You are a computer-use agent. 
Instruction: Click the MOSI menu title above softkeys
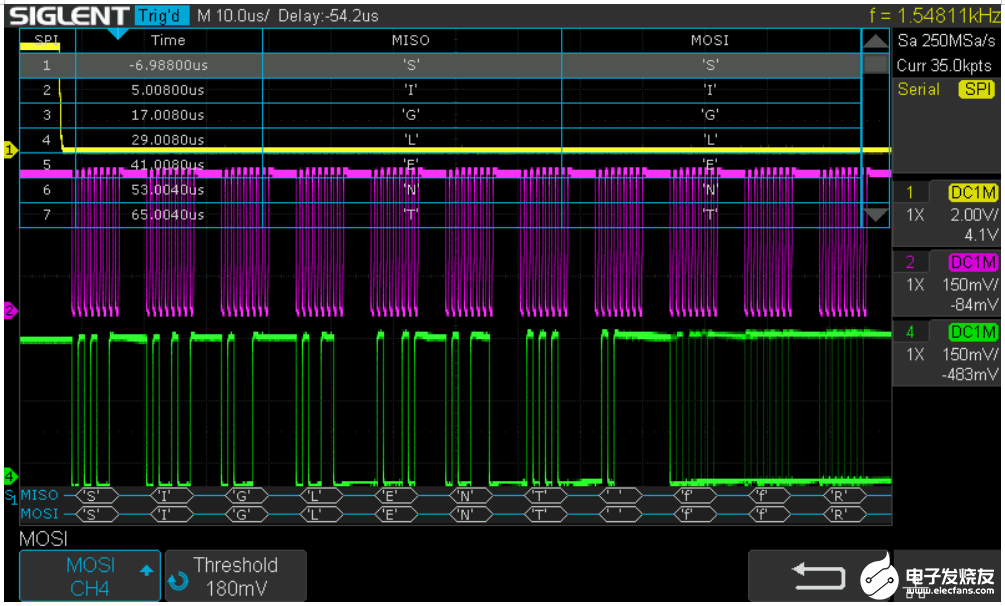[44, 539]
